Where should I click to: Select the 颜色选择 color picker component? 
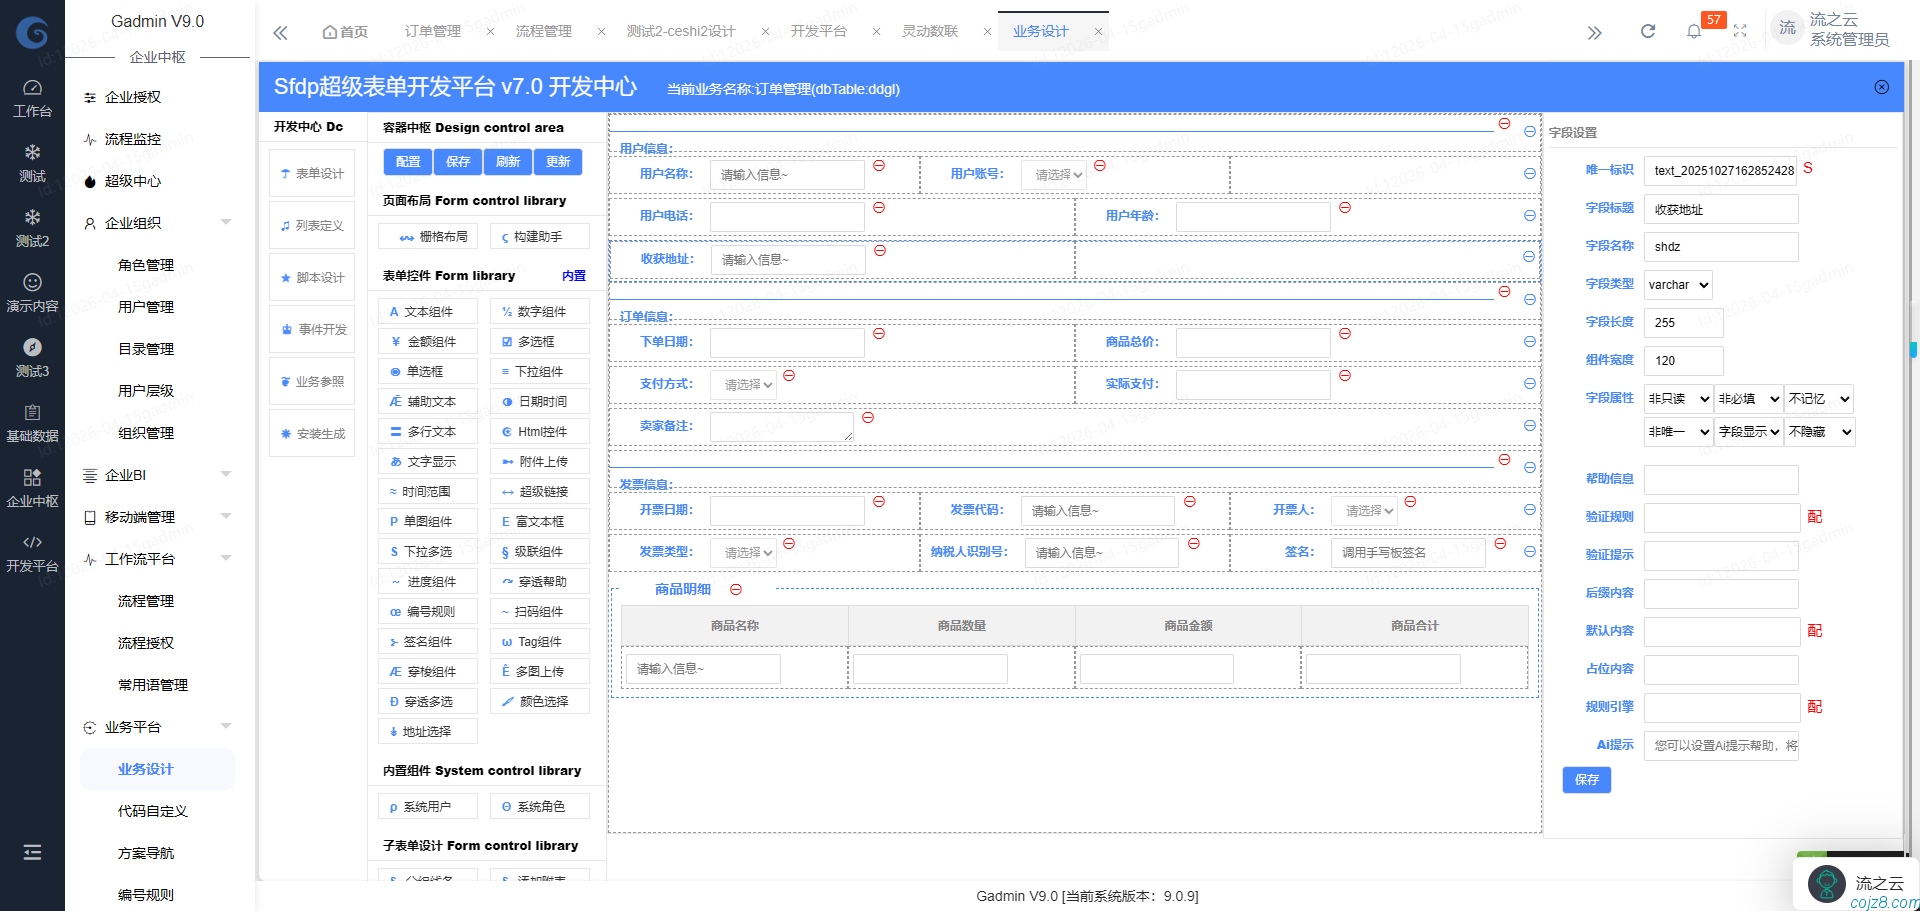539,702
